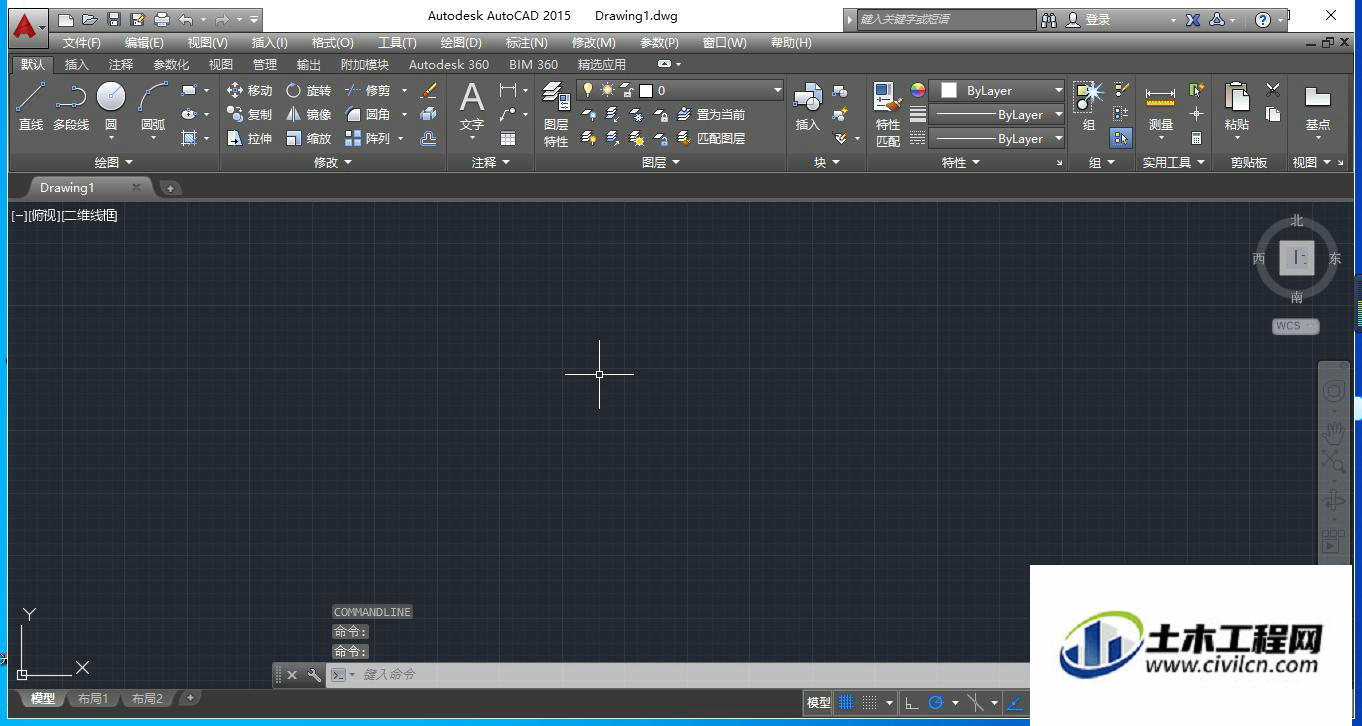Open the 文件(F) menu
This screenshot has width=1362, height=726.
(82, 42)
